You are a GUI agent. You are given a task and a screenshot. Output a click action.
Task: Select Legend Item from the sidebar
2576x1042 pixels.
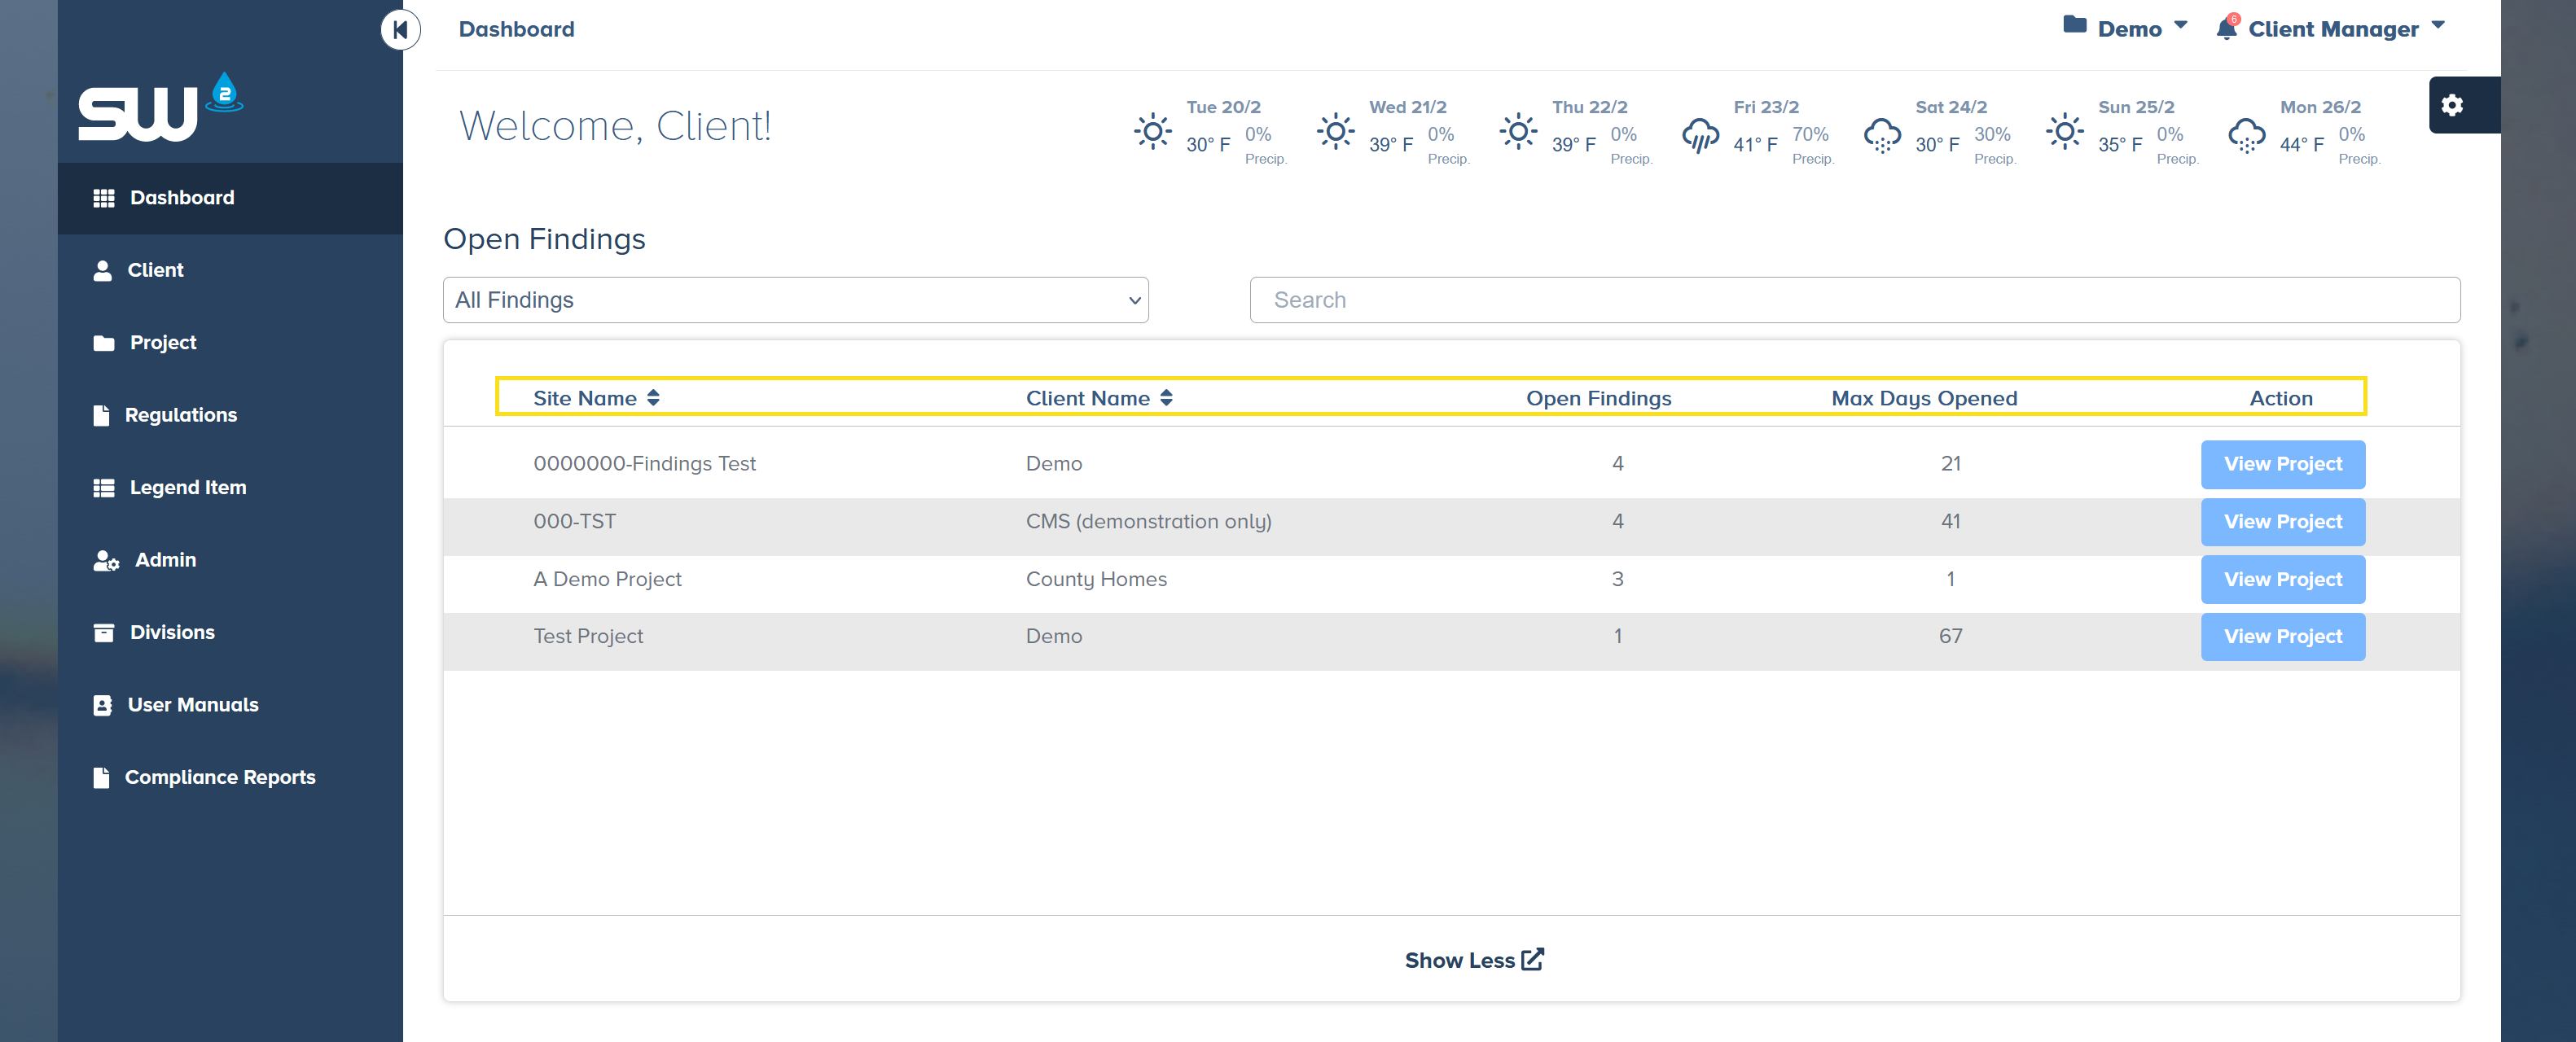pos(187,487)
